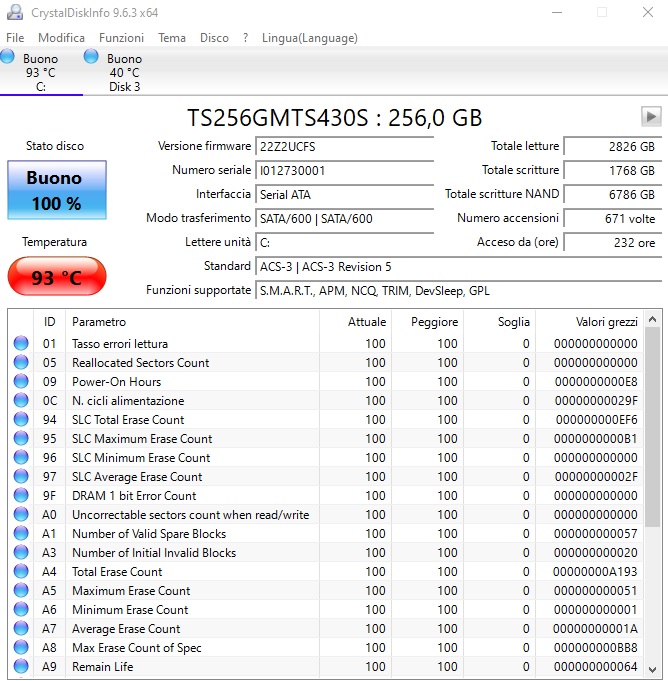Click status orb for N. cicli alimentazione row
Viewport: 668px width, 681px height.
21,400
